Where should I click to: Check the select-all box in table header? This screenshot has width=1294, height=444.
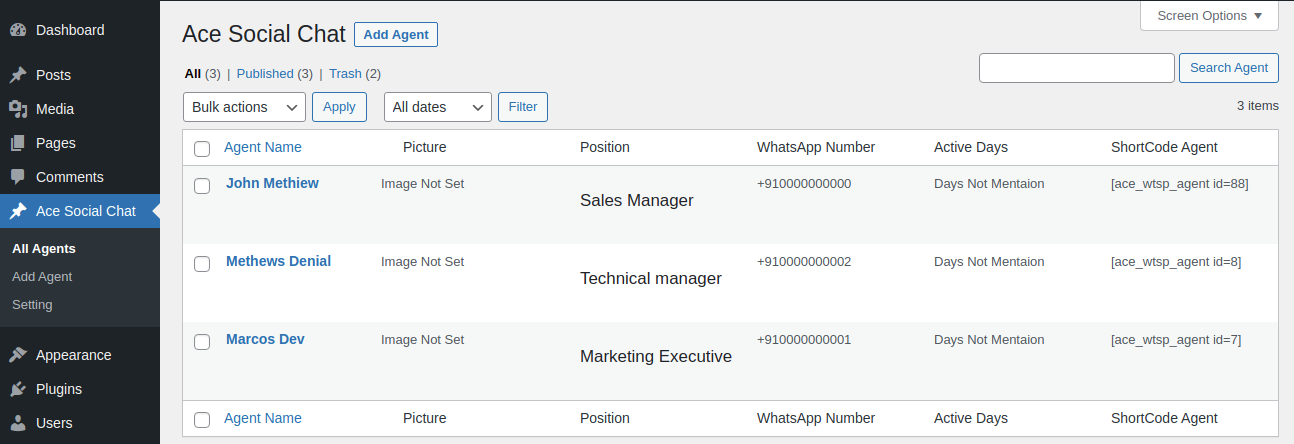click(202, 149)
